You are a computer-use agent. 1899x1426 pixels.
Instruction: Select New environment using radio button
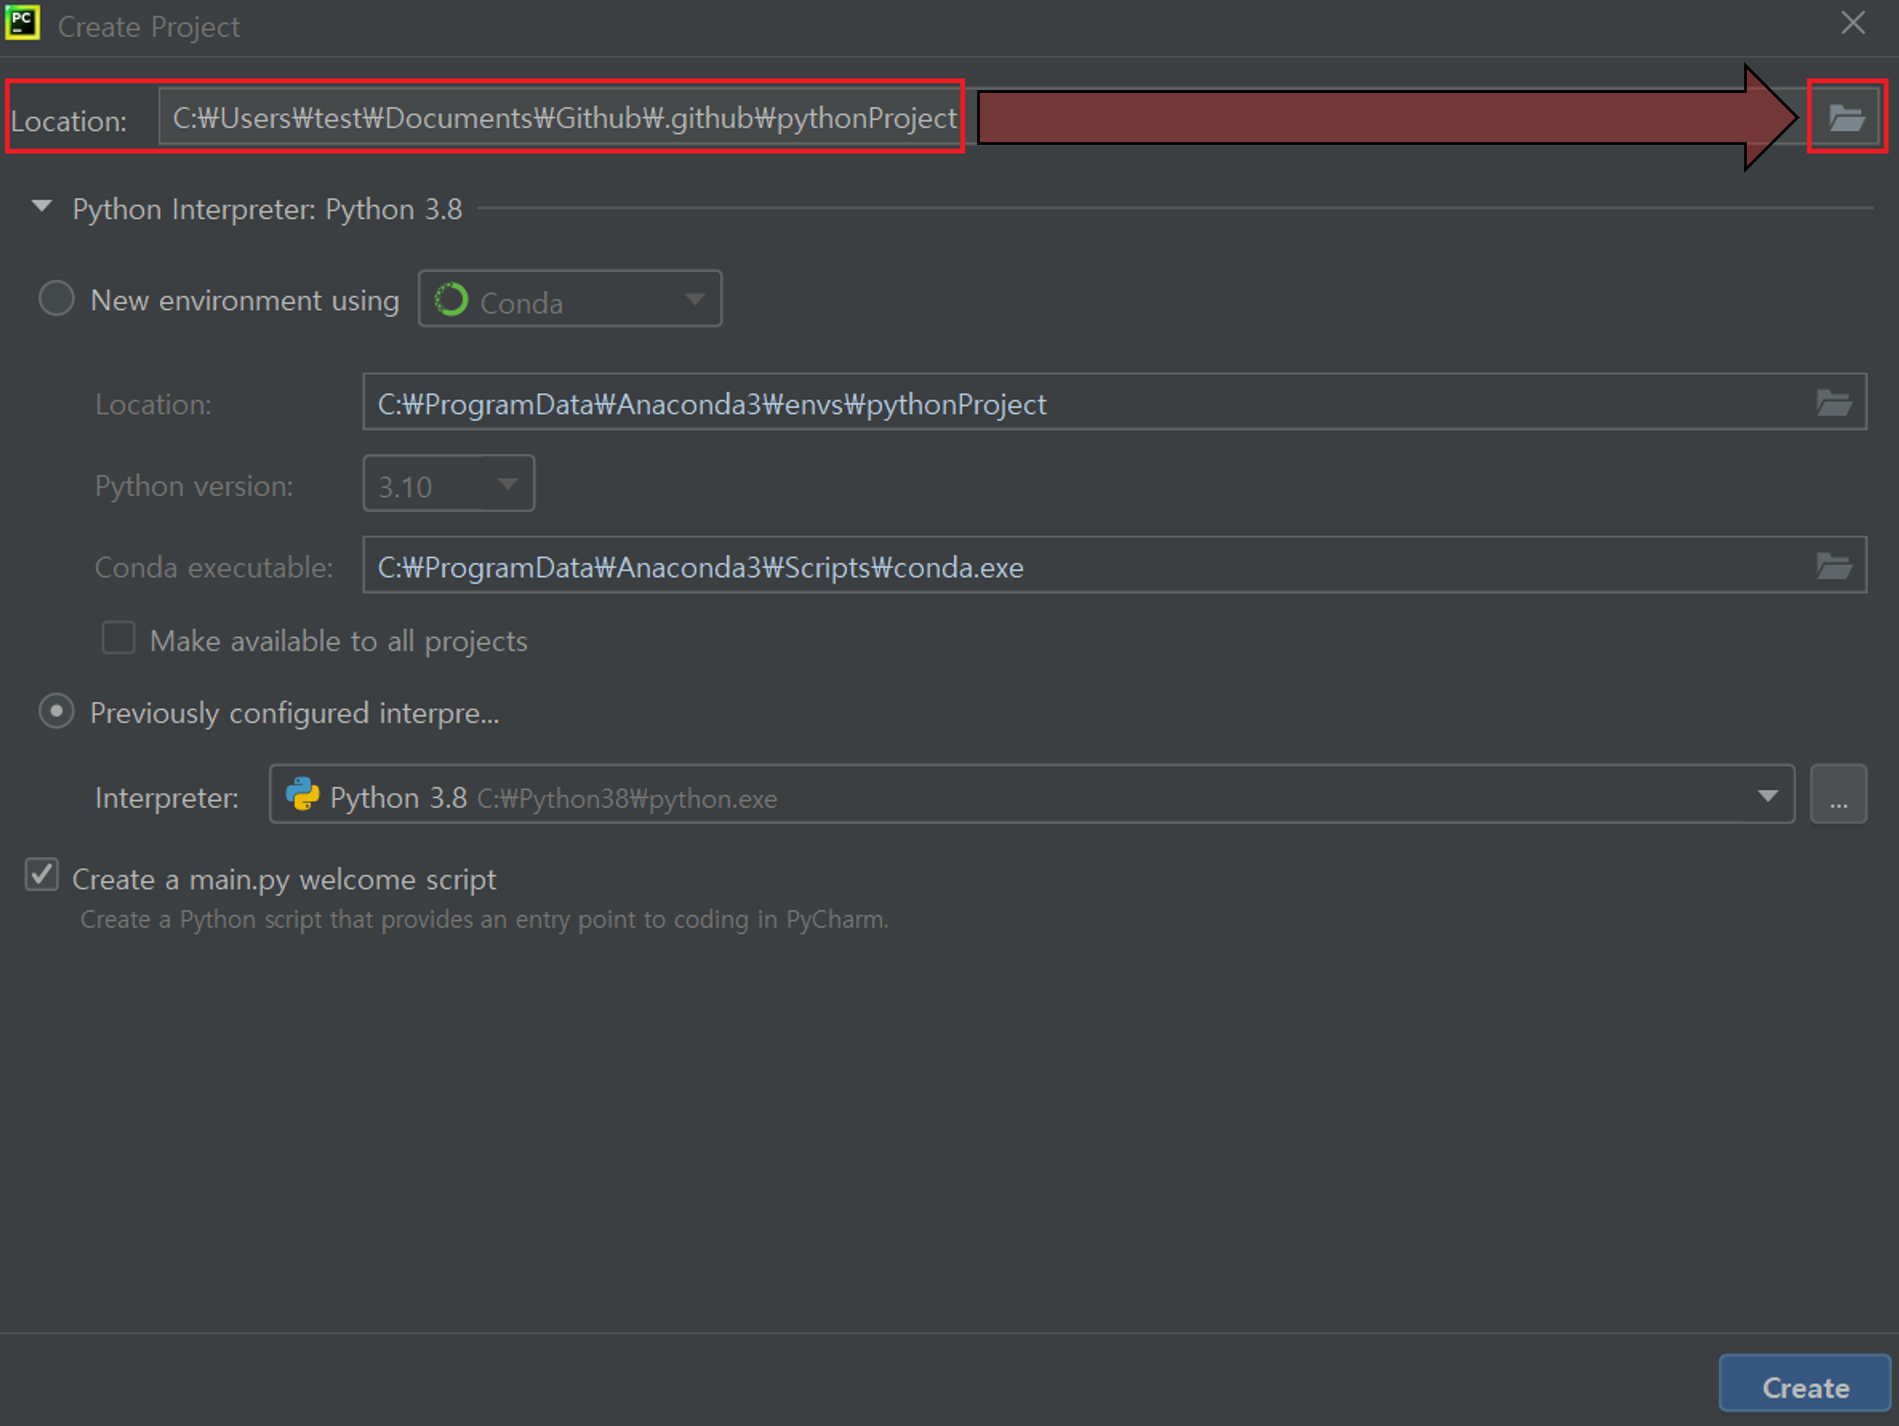(56, 299)
